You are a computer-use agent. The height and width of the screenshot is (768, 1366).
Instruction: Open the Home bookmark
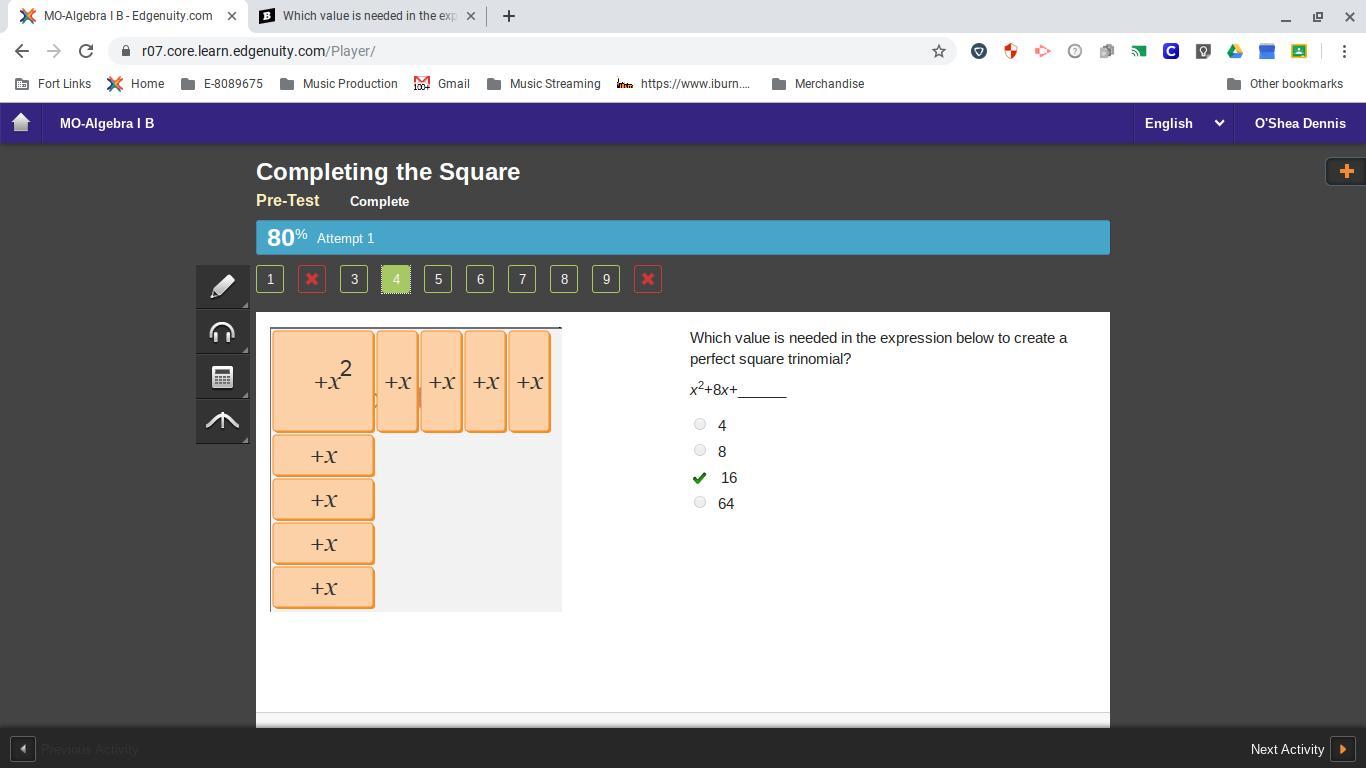click(135, 84)
